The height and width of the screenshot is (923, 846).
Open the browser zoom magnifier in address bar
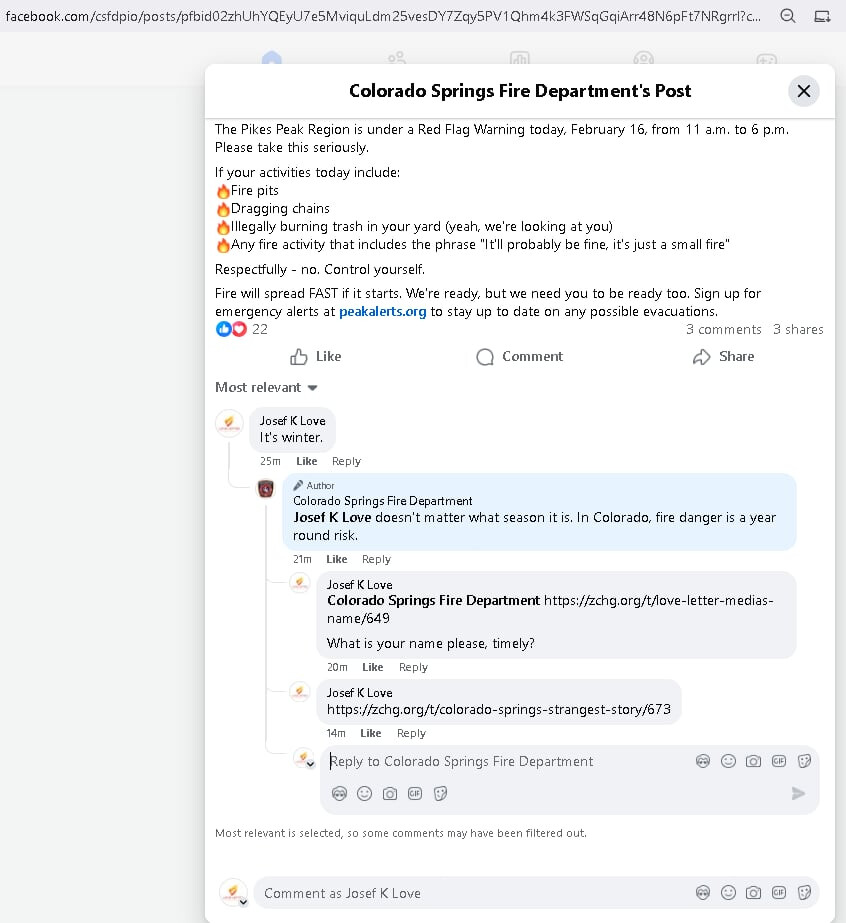click(788, 16)
